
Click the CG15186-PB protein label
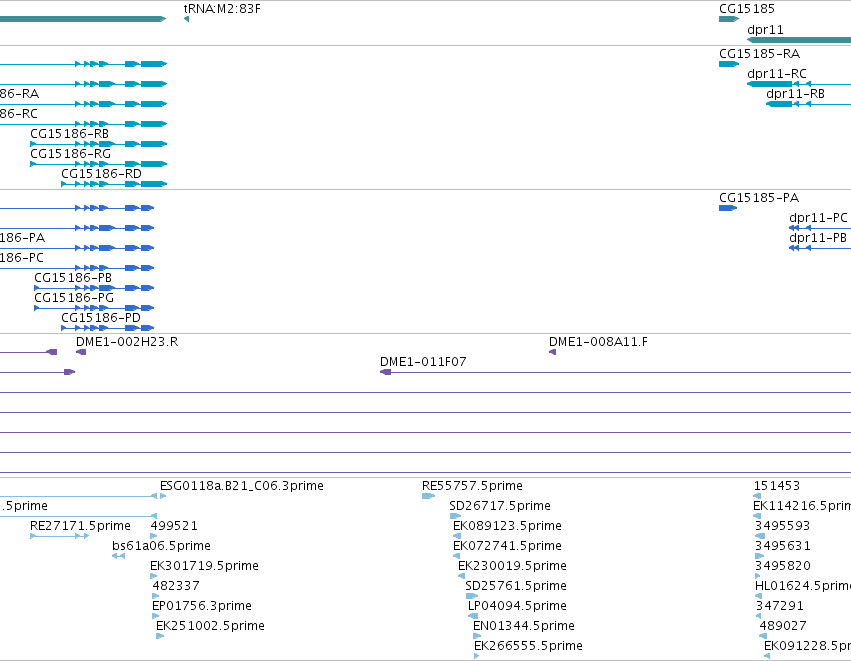point(73,278)
